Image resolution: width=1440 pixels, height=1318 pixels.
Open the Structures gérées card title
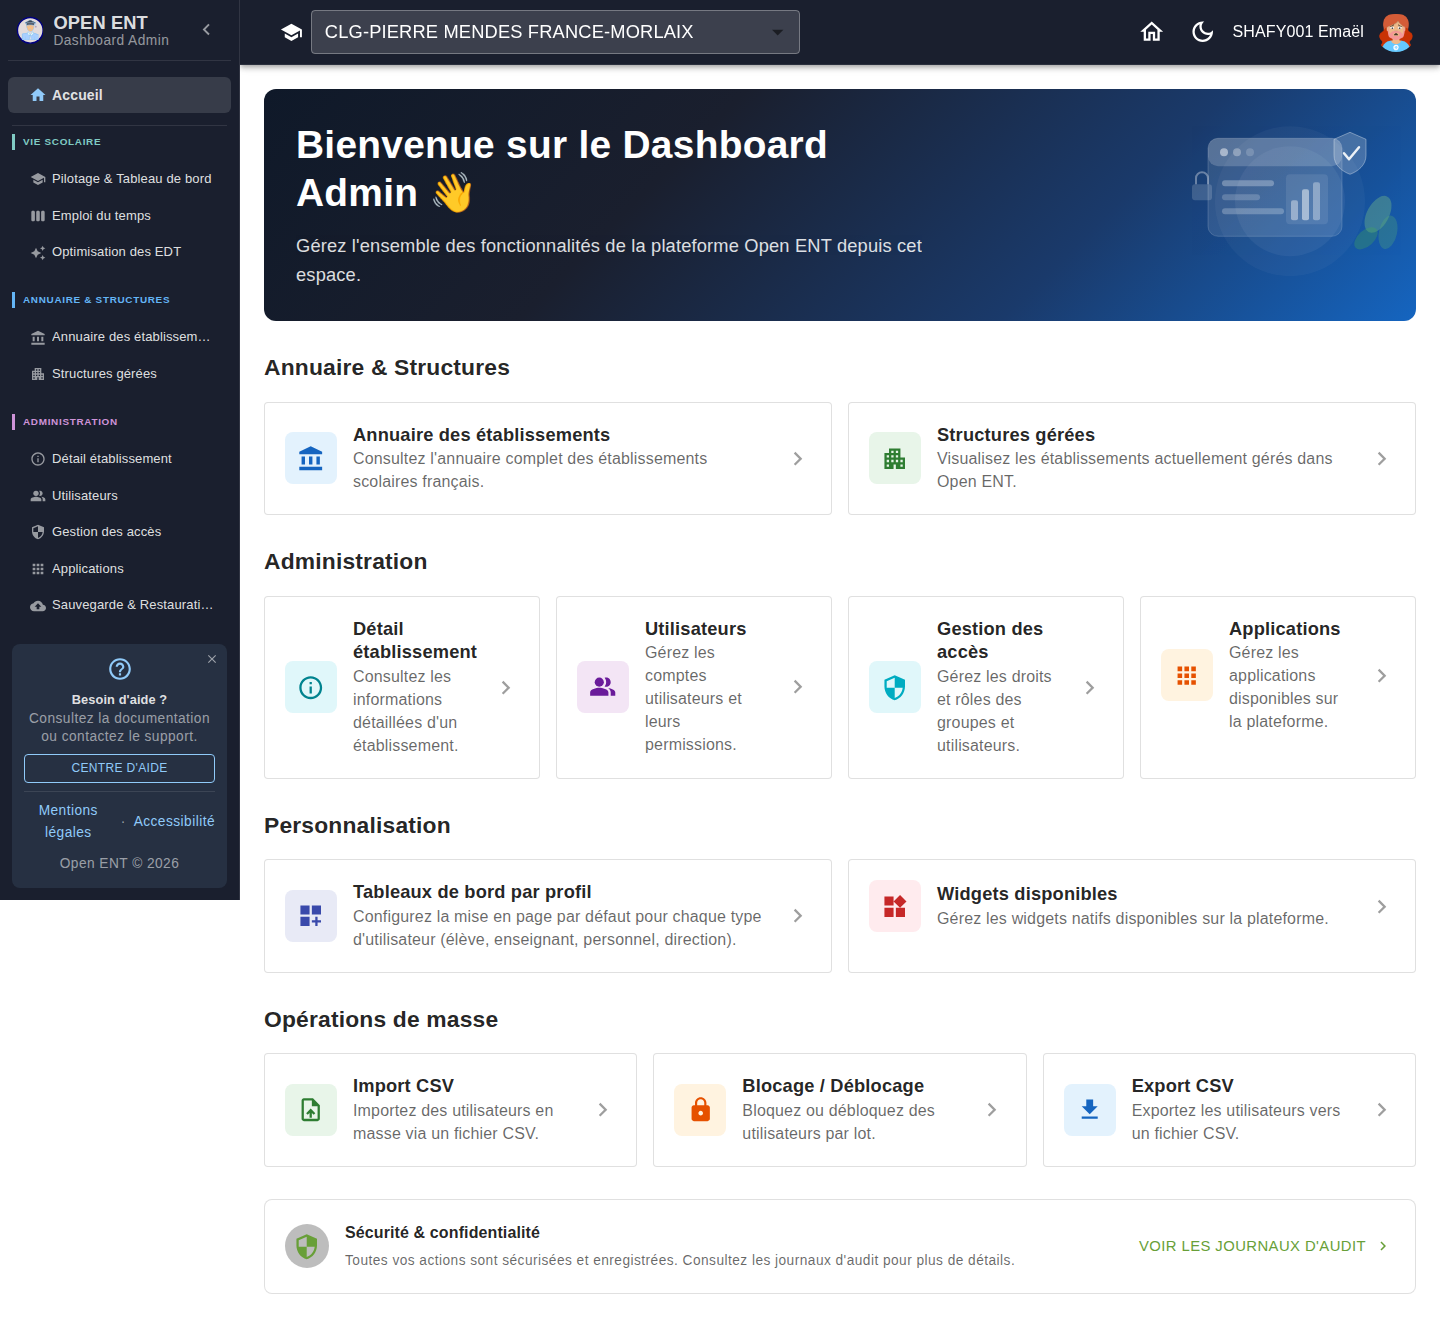[x=1016, y=435]
